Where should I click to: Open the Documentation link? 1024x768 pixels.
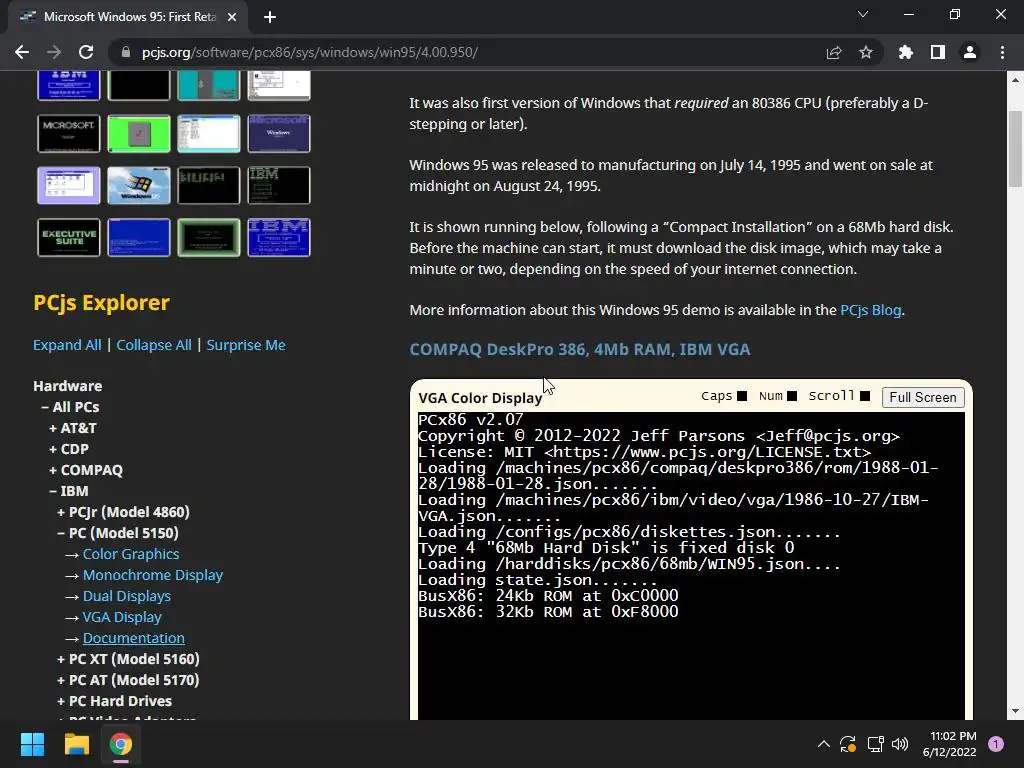(x=134, y=637)
